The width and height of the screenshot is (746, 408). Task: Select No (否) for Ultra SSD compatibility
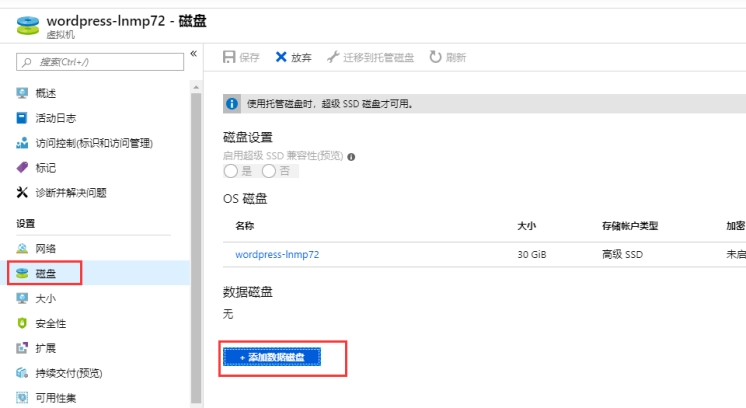268,171
